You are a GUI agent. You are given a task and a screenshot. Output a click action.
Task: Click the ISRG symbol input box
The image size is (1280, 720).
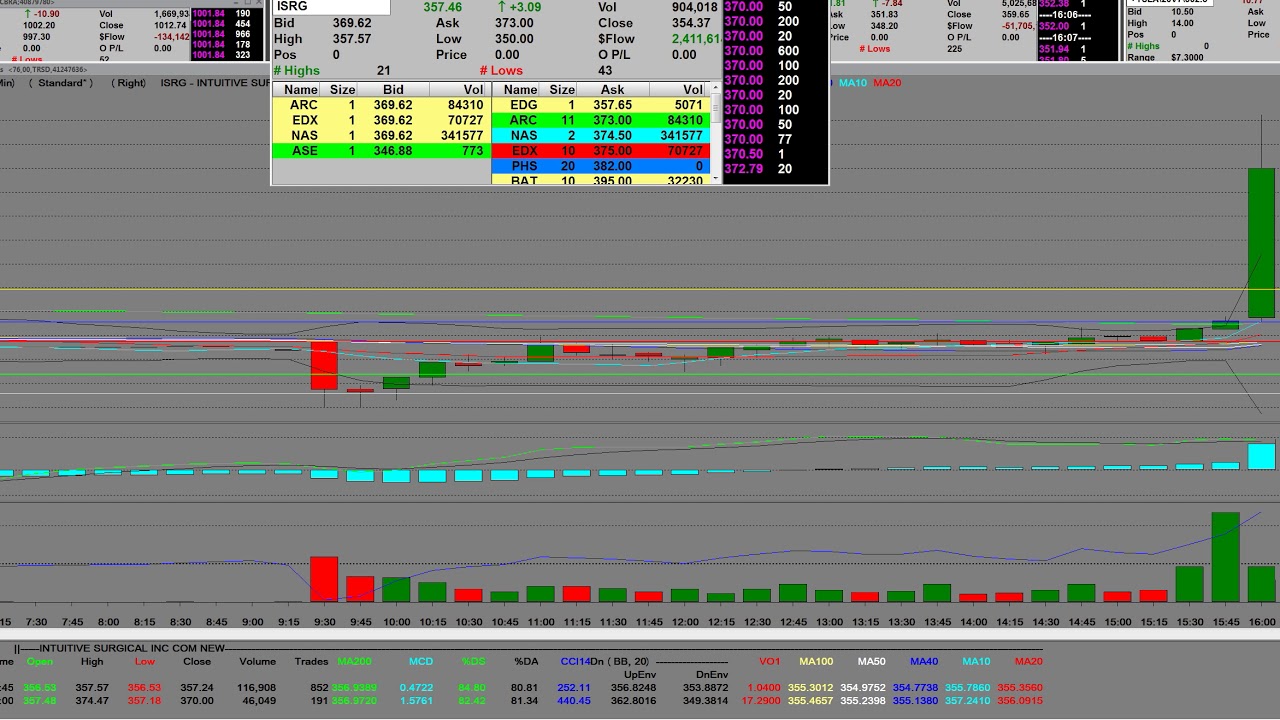(x=331, y=7)
